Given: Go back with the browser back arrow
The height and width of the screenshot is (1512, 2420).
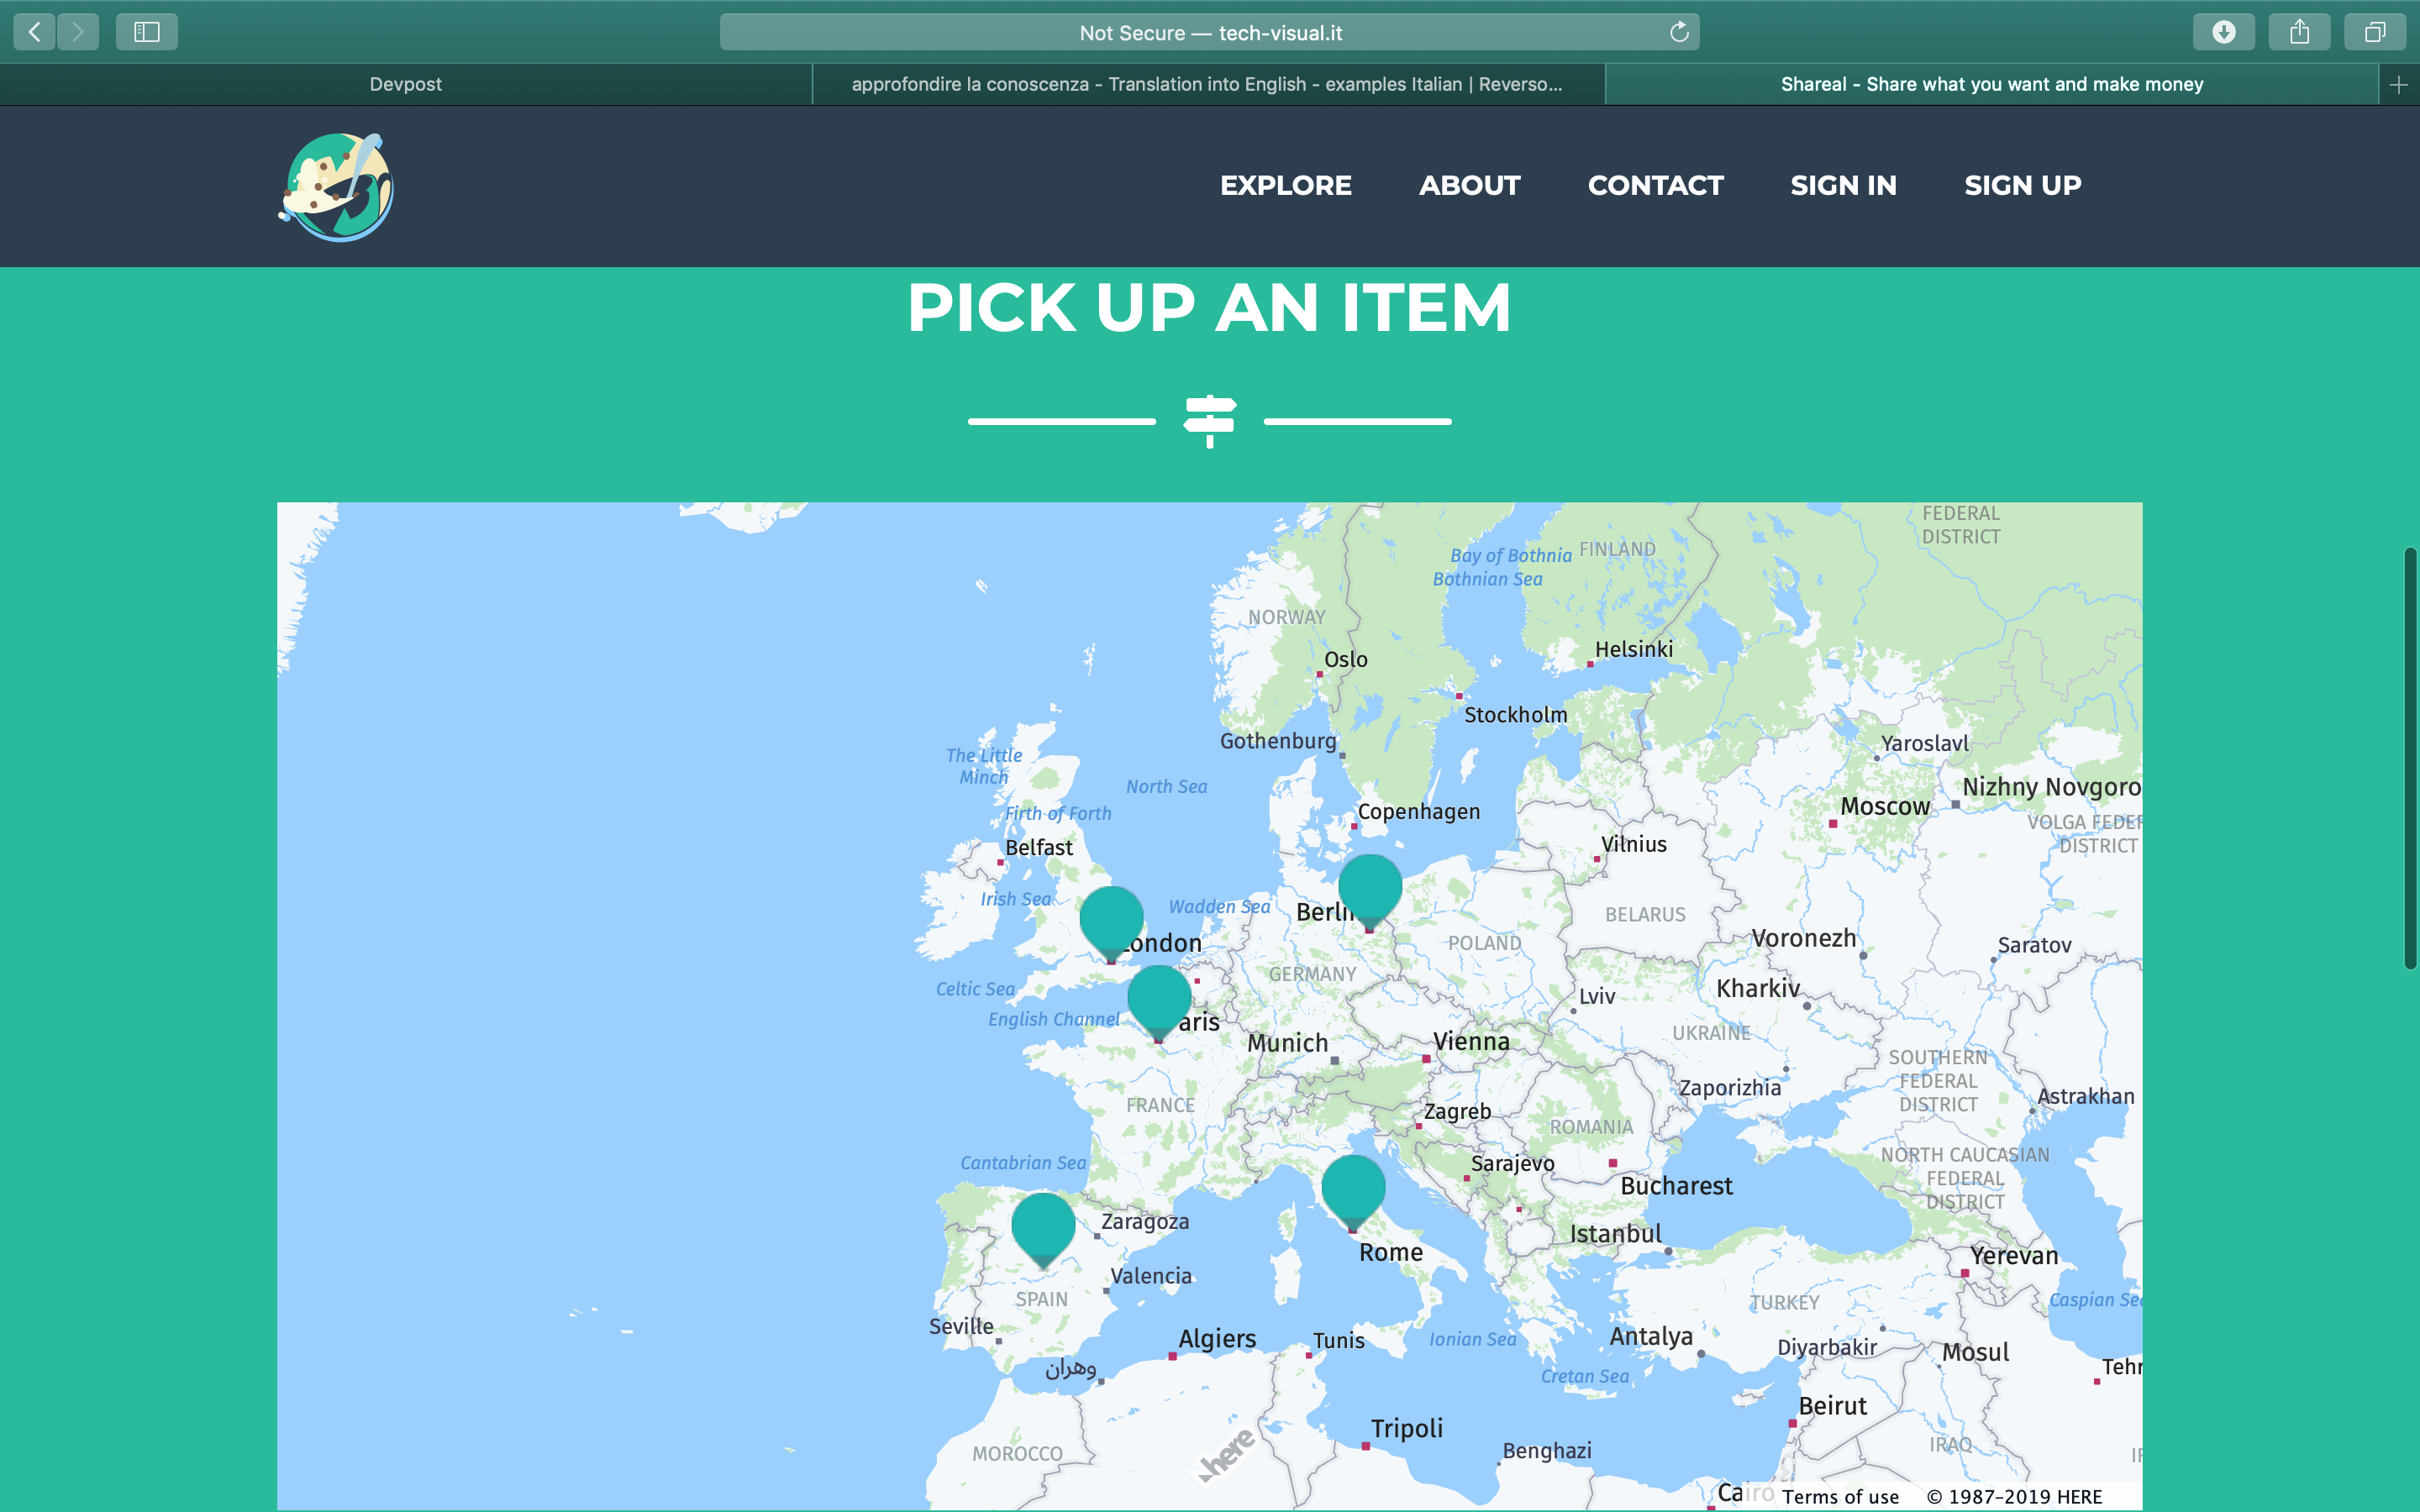Looking at the screenshot, I should click(35, 32).
